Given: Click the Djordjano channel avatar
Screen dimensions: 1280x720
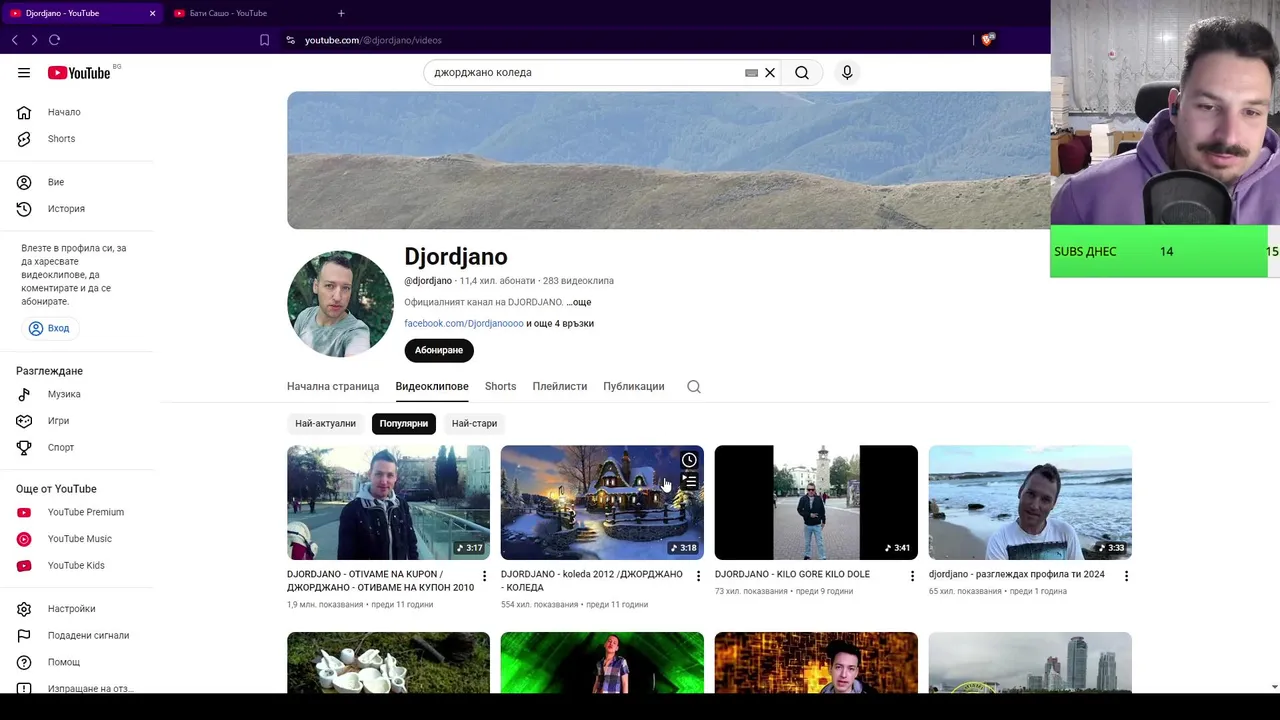Looking at the screenshot, I should (340, 304).
